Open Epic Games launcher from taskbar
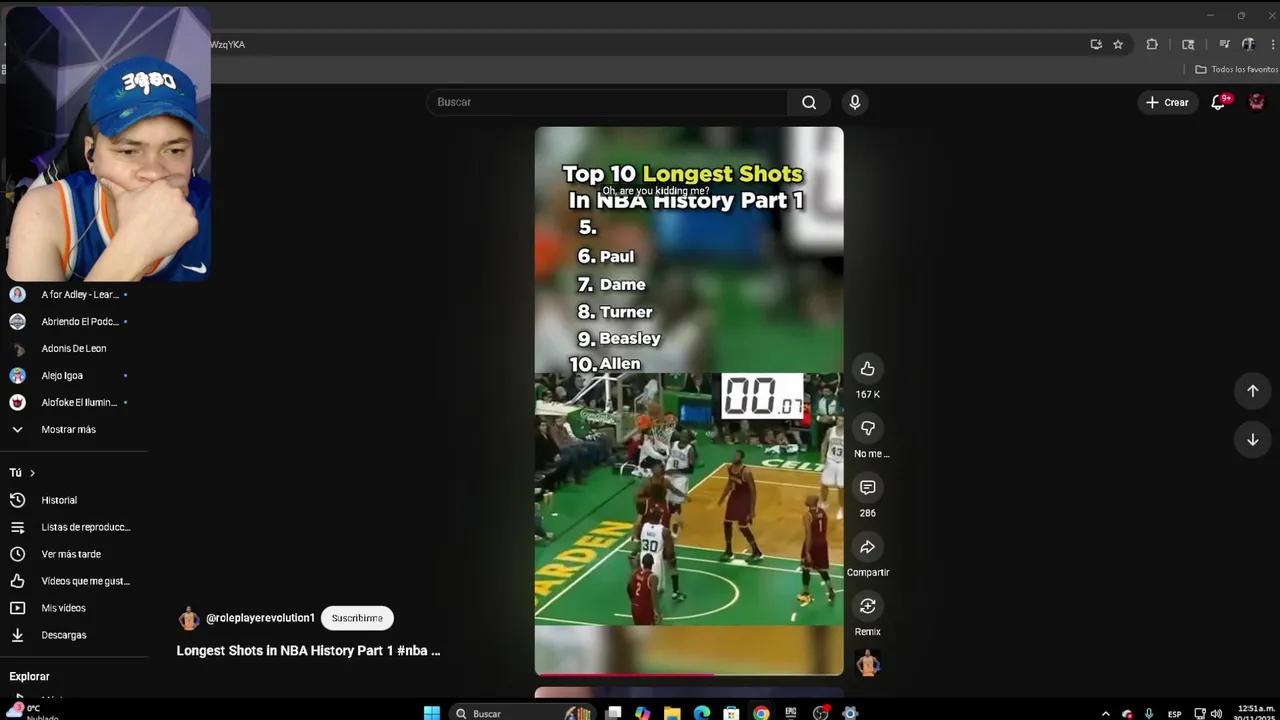Image resolution: width=1280 pixels, height=720 pixels. pos(791,713)
